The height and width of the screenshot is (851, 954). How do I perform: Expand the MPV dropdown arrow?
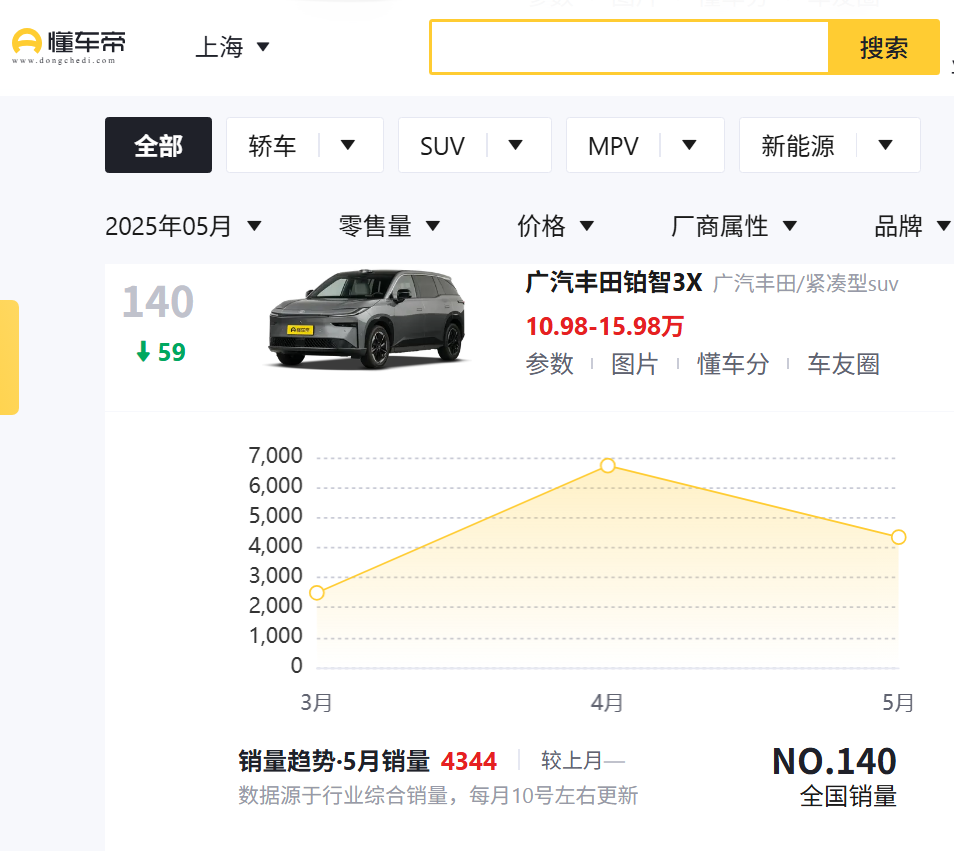click(x=689, y=145)
